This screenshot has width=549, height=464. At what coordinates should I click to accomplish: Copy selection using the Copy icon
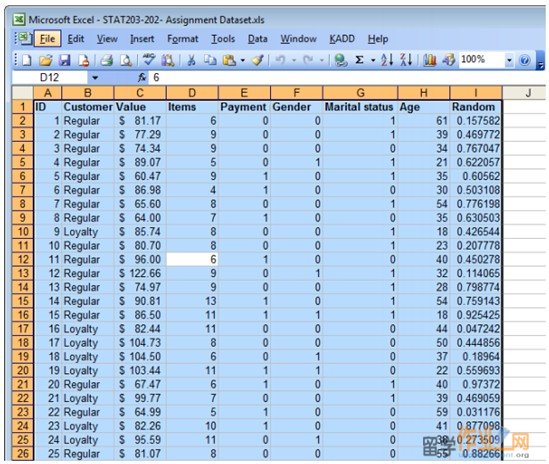click(210, 61)
